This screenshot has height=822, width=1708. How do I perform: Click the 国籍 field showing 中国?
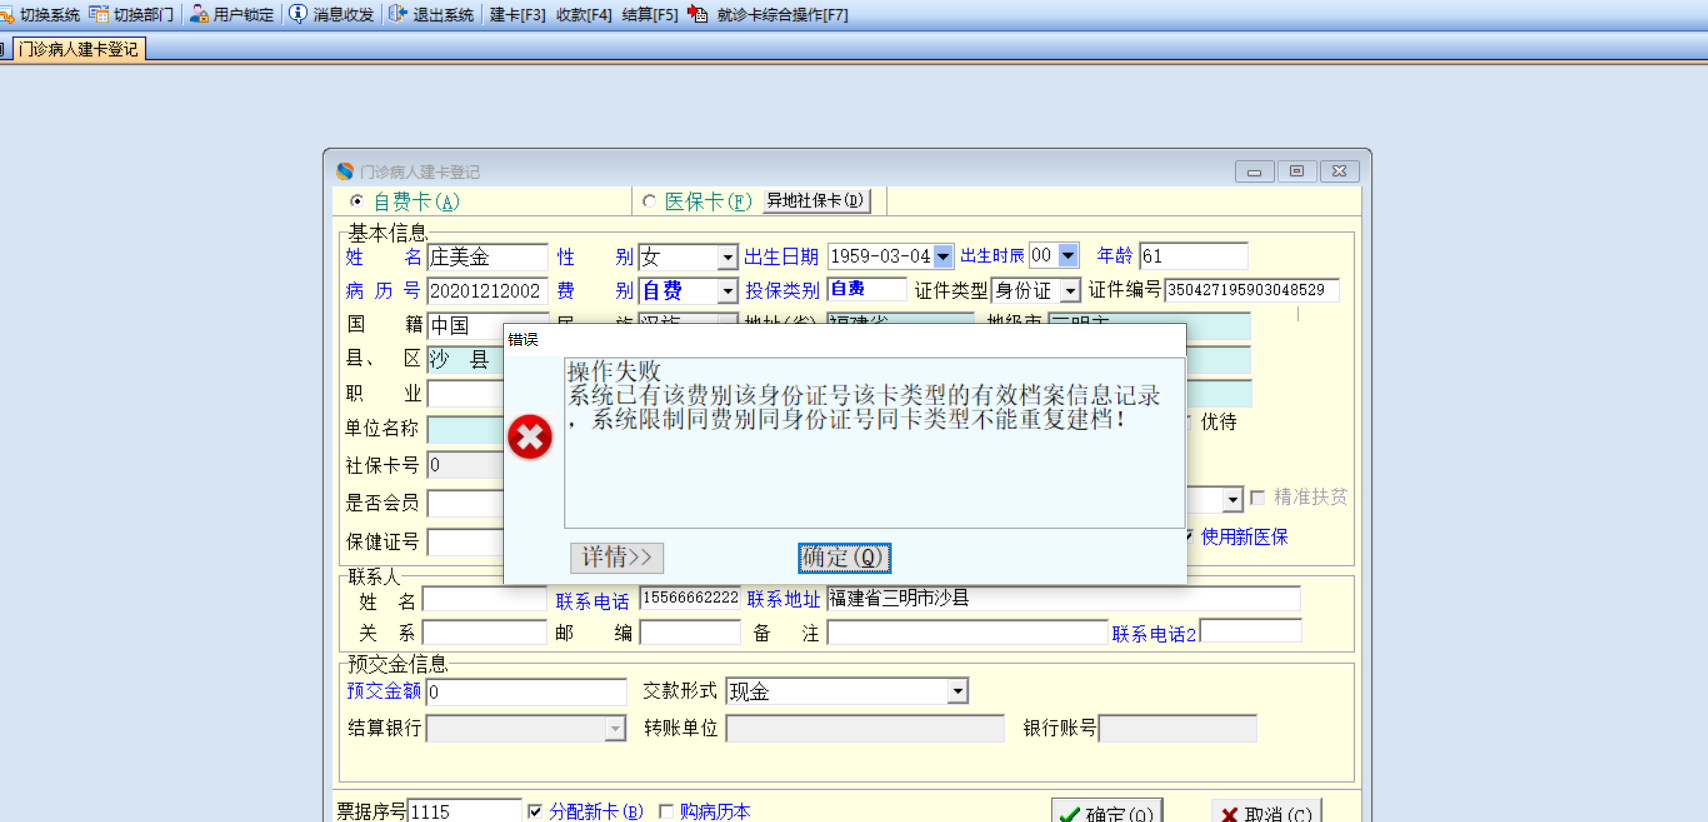(465, 325)
